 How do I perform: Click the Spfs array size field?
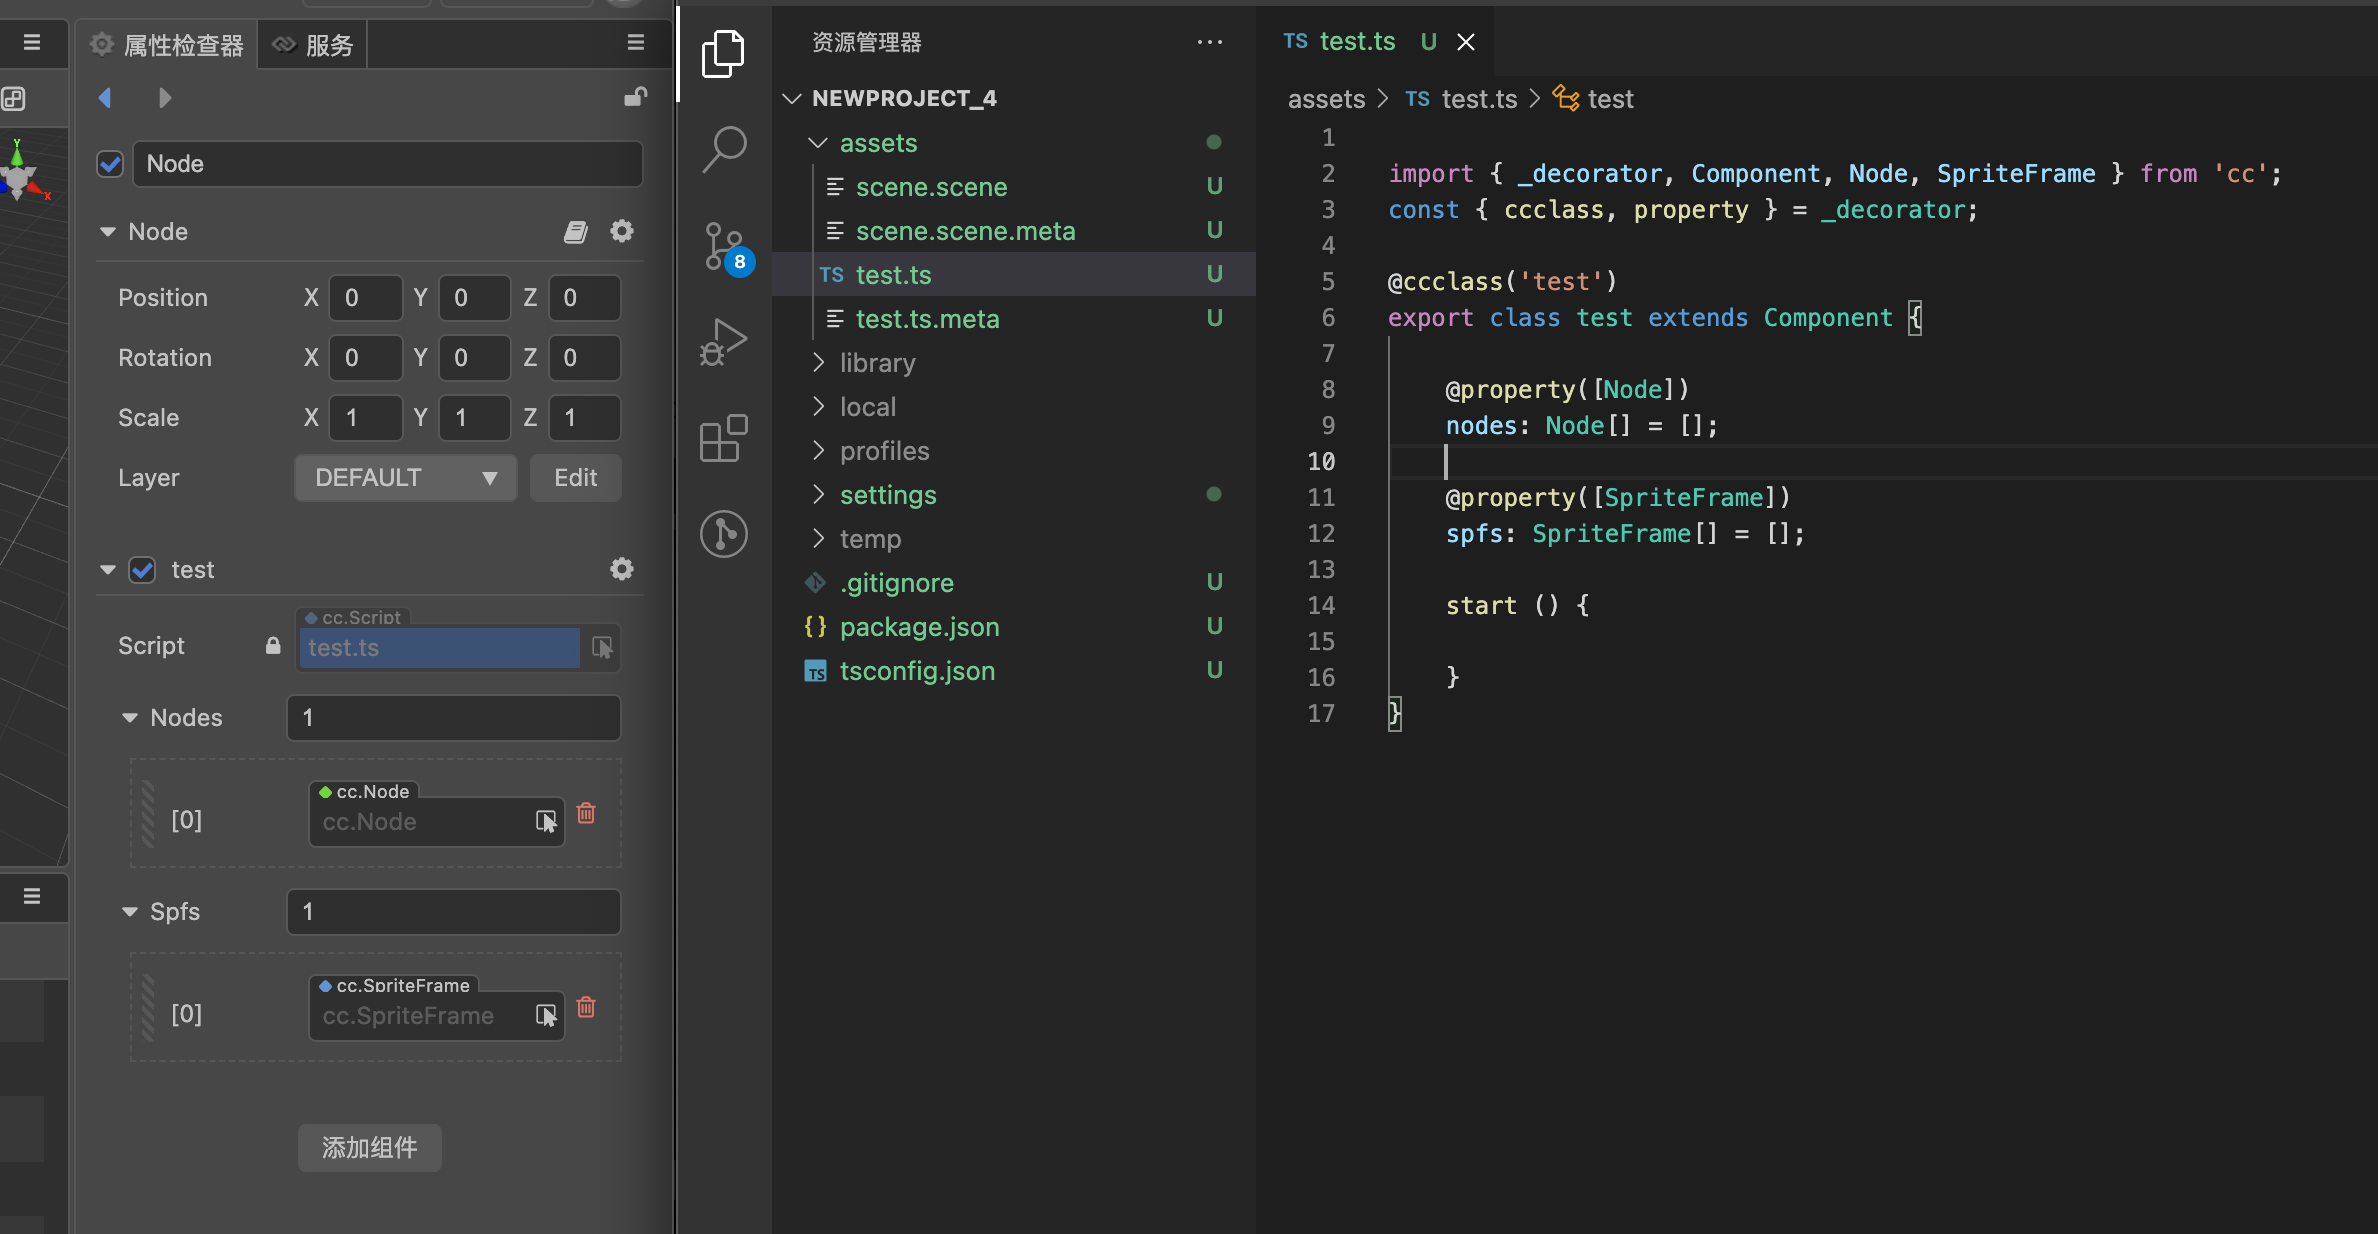point(453,912)
